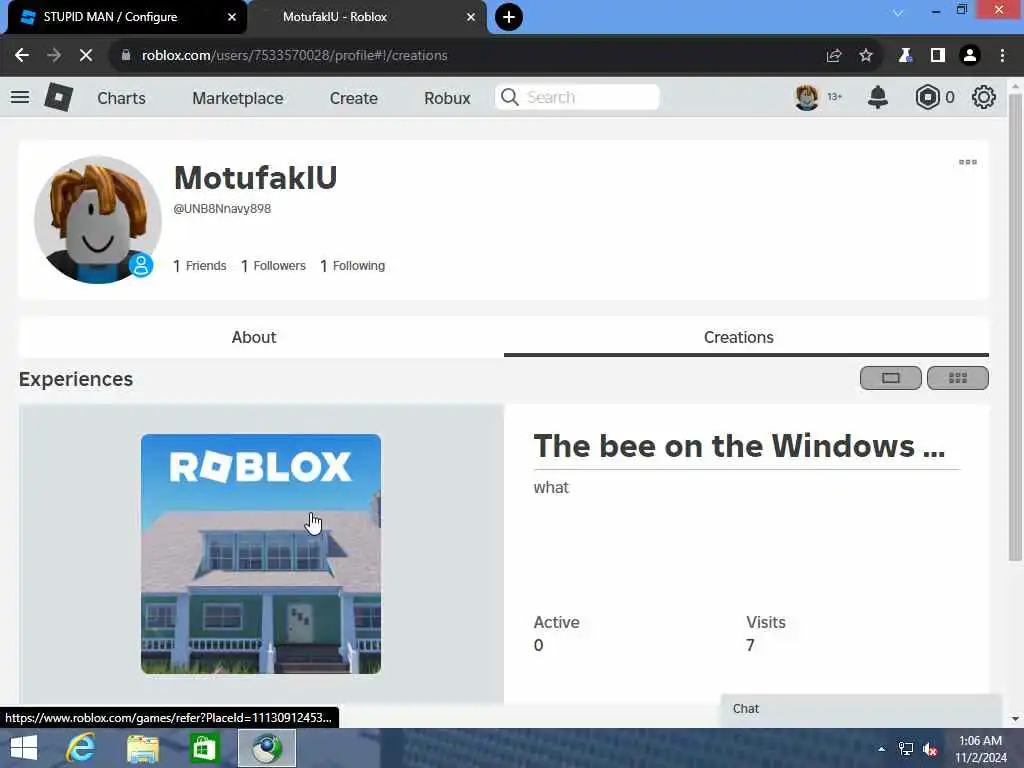
Task: Open the profile three-dots options menu
Action: (x=967, y=162)
